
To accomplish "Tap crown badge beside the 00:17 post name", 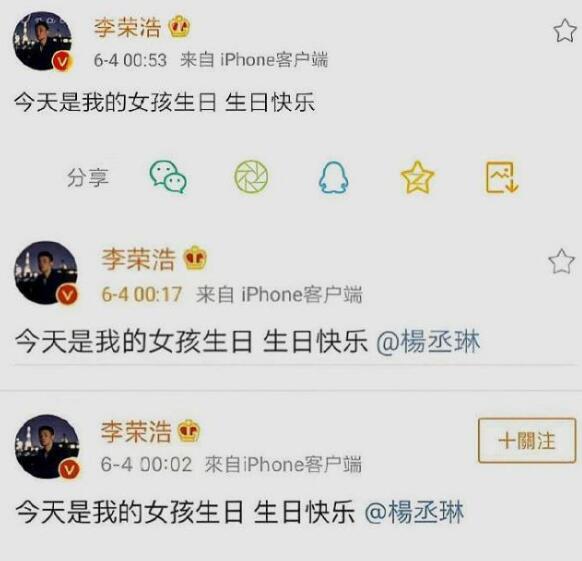I will [x=195, y=258].
